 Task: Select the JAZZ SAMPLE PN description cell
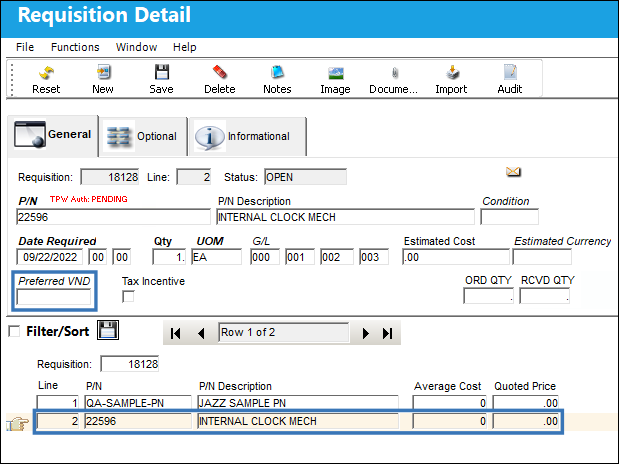coord(298,403)
